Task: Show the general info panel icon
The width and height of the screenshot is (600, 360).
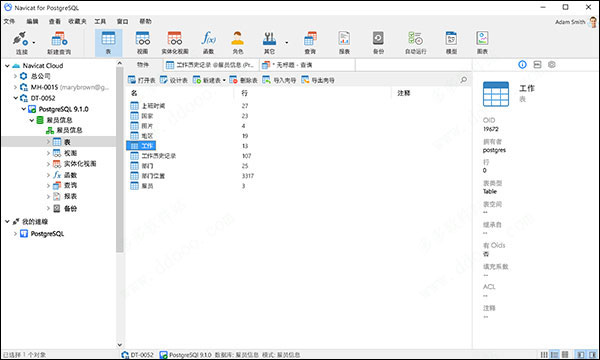Action: [522, 65]
